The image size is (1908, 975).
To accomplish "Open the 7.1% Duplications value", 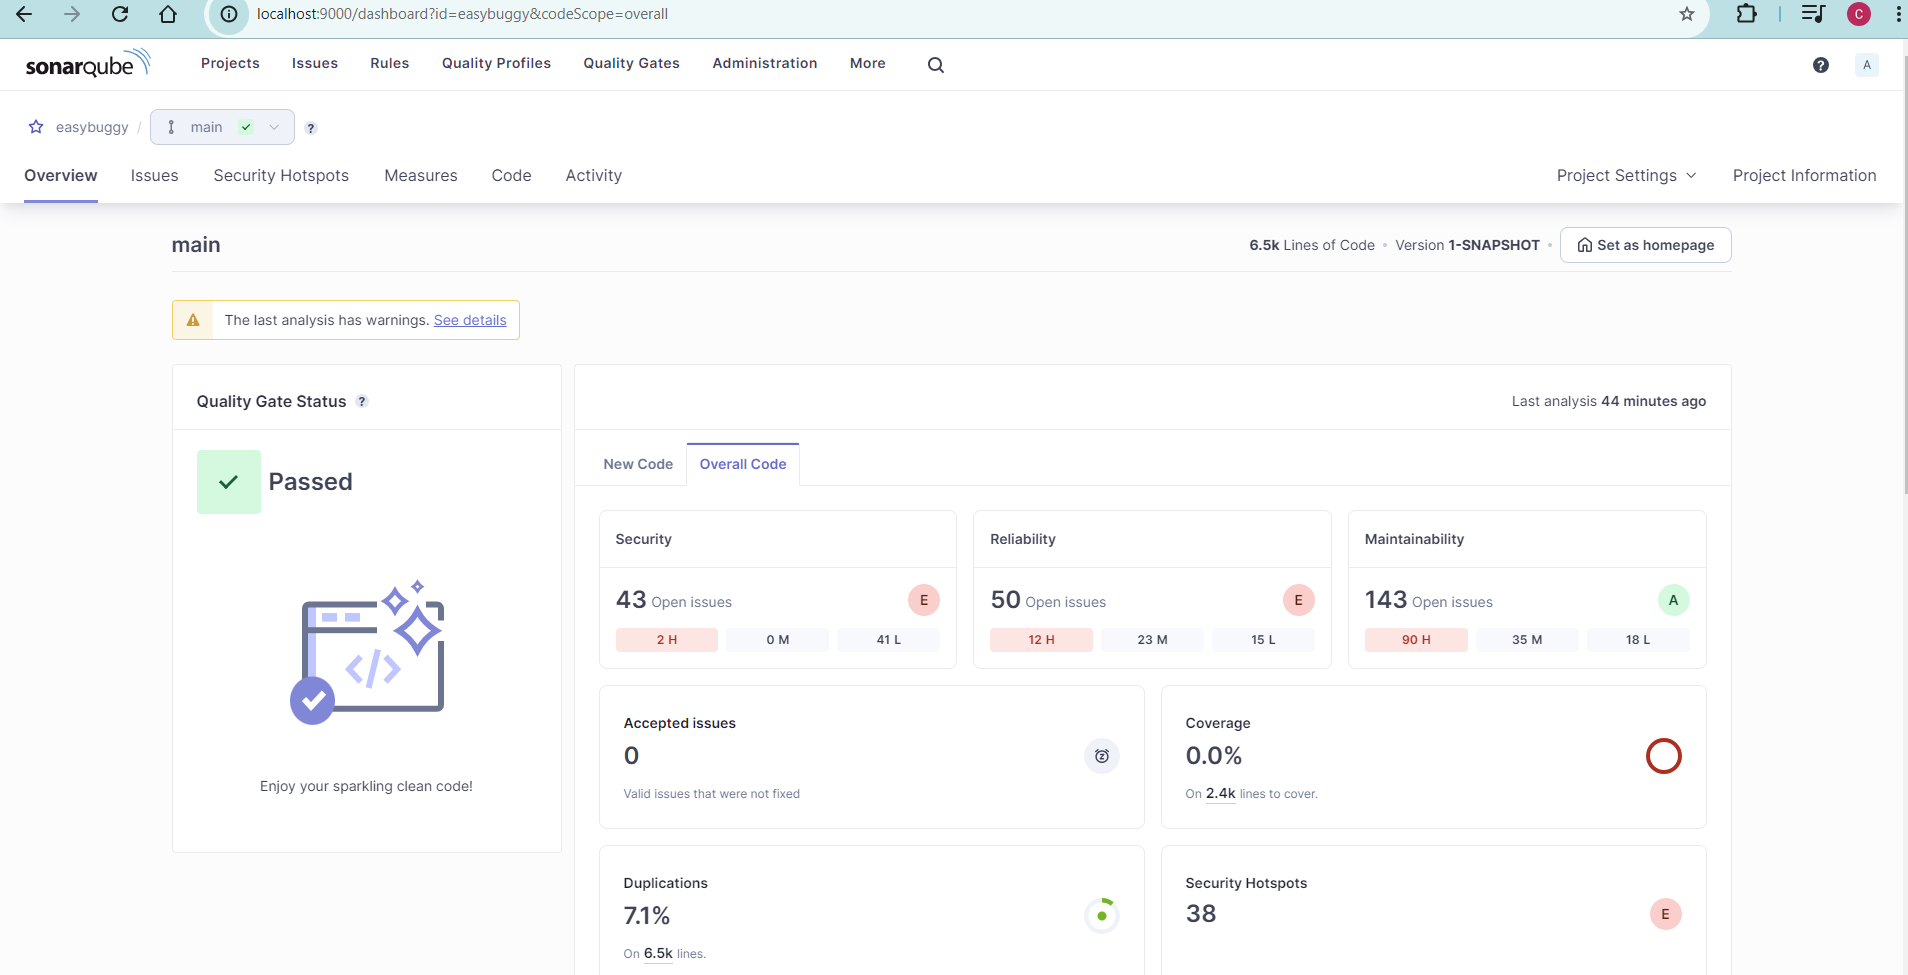I will (647, 916).
